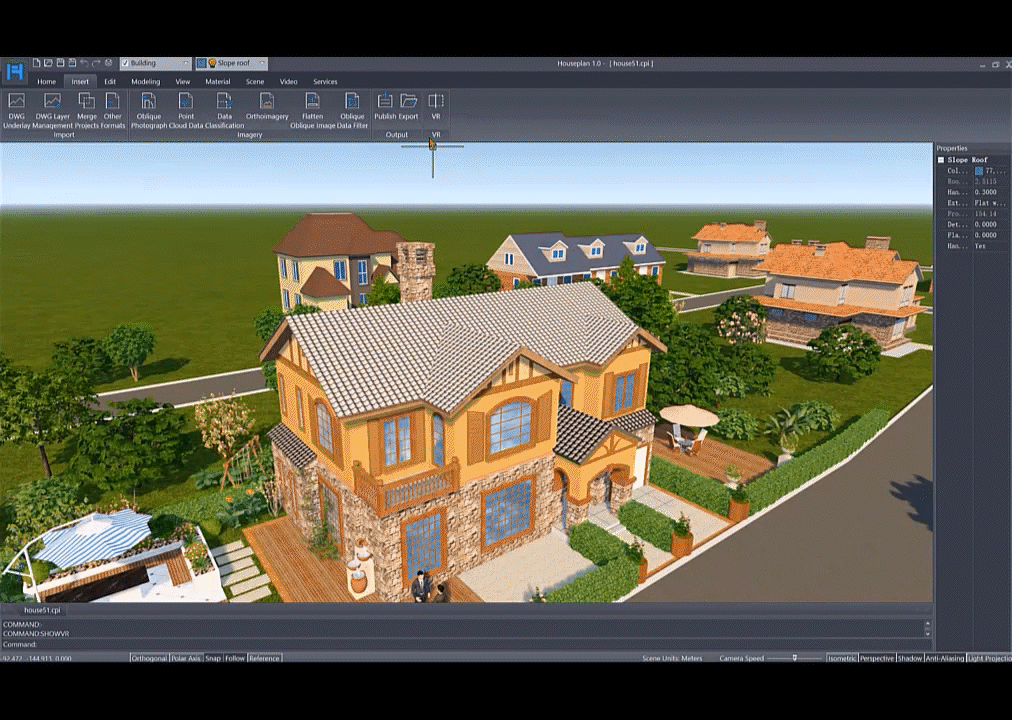
Task: Toggle the Snap option
Action: coord(213,658)
